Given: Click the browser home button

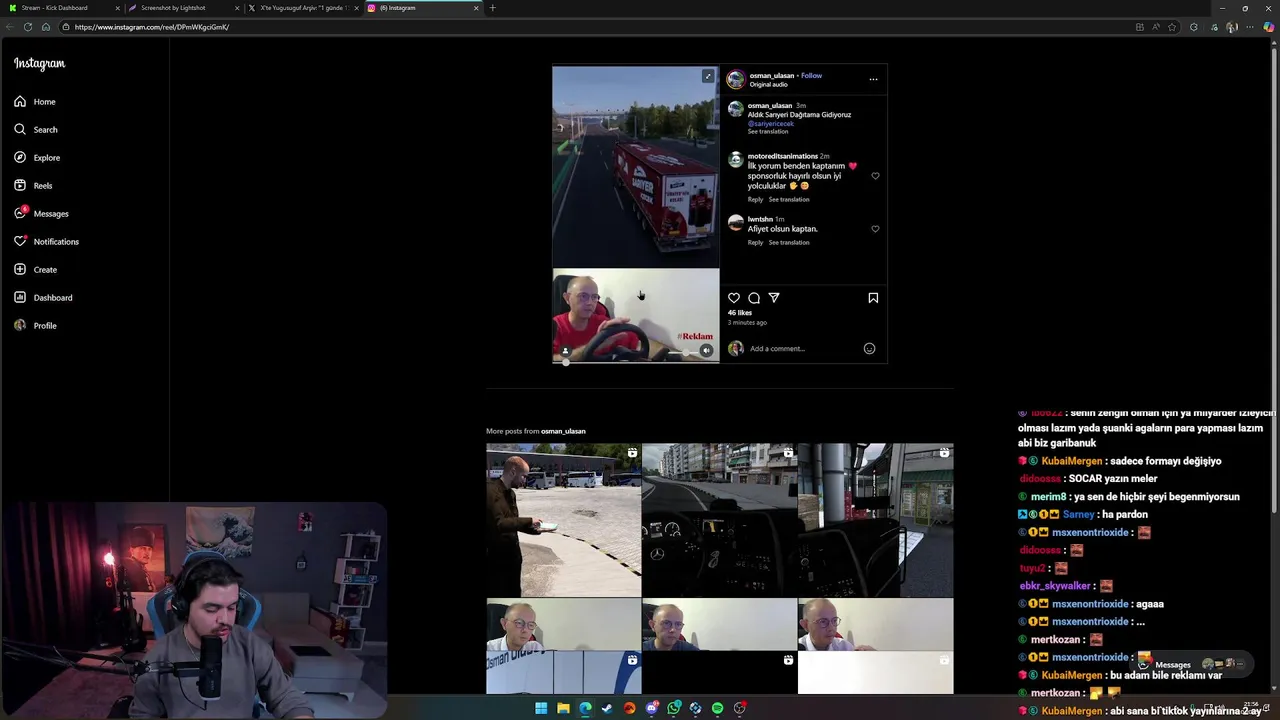Looking at the screenshot, I should [x=45, y=27].
